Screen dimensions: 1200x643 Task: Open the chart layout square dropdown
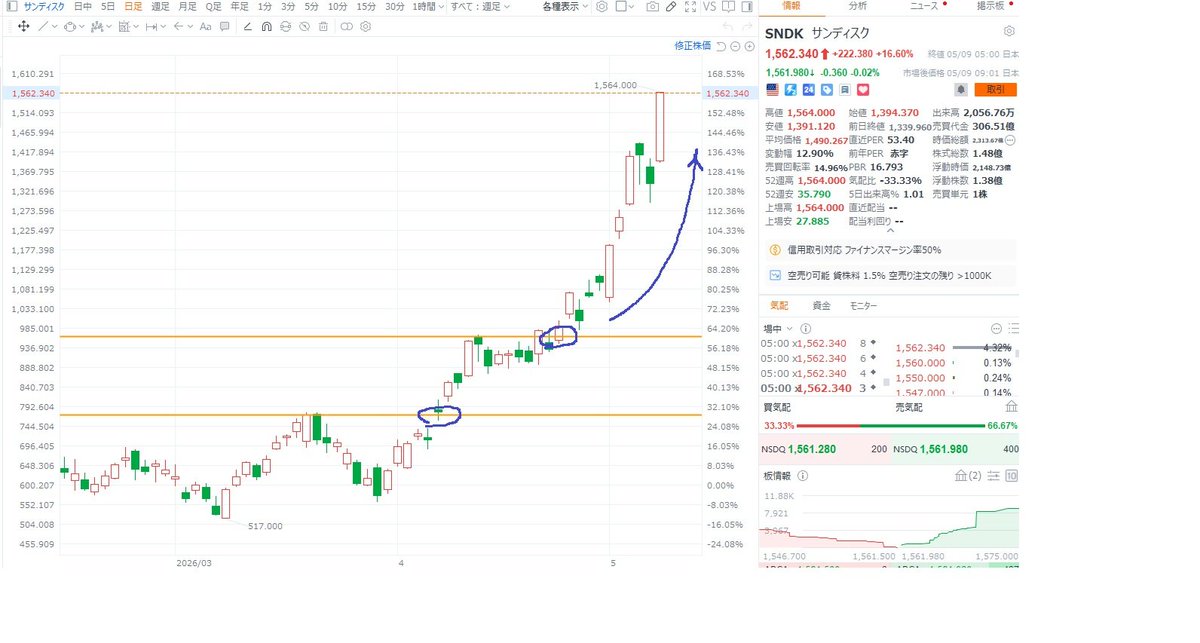(625, 6)
